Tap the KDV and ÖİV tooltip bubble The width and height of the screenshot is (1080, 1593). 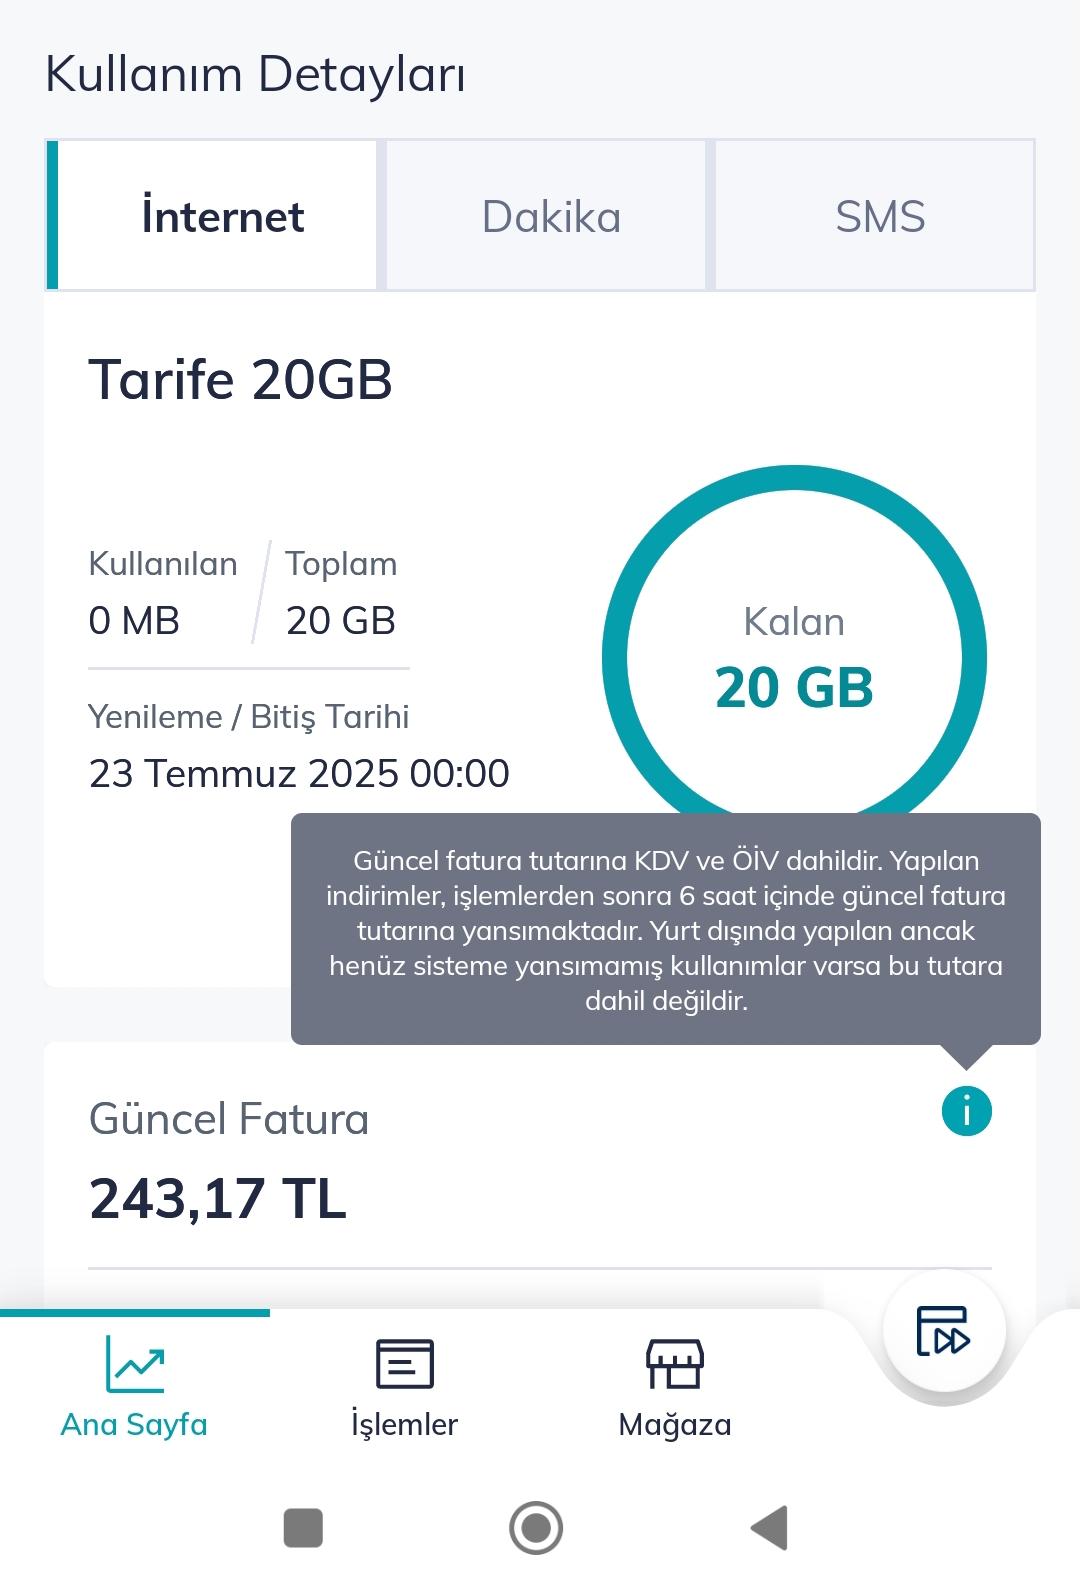(x=665, y=929)
